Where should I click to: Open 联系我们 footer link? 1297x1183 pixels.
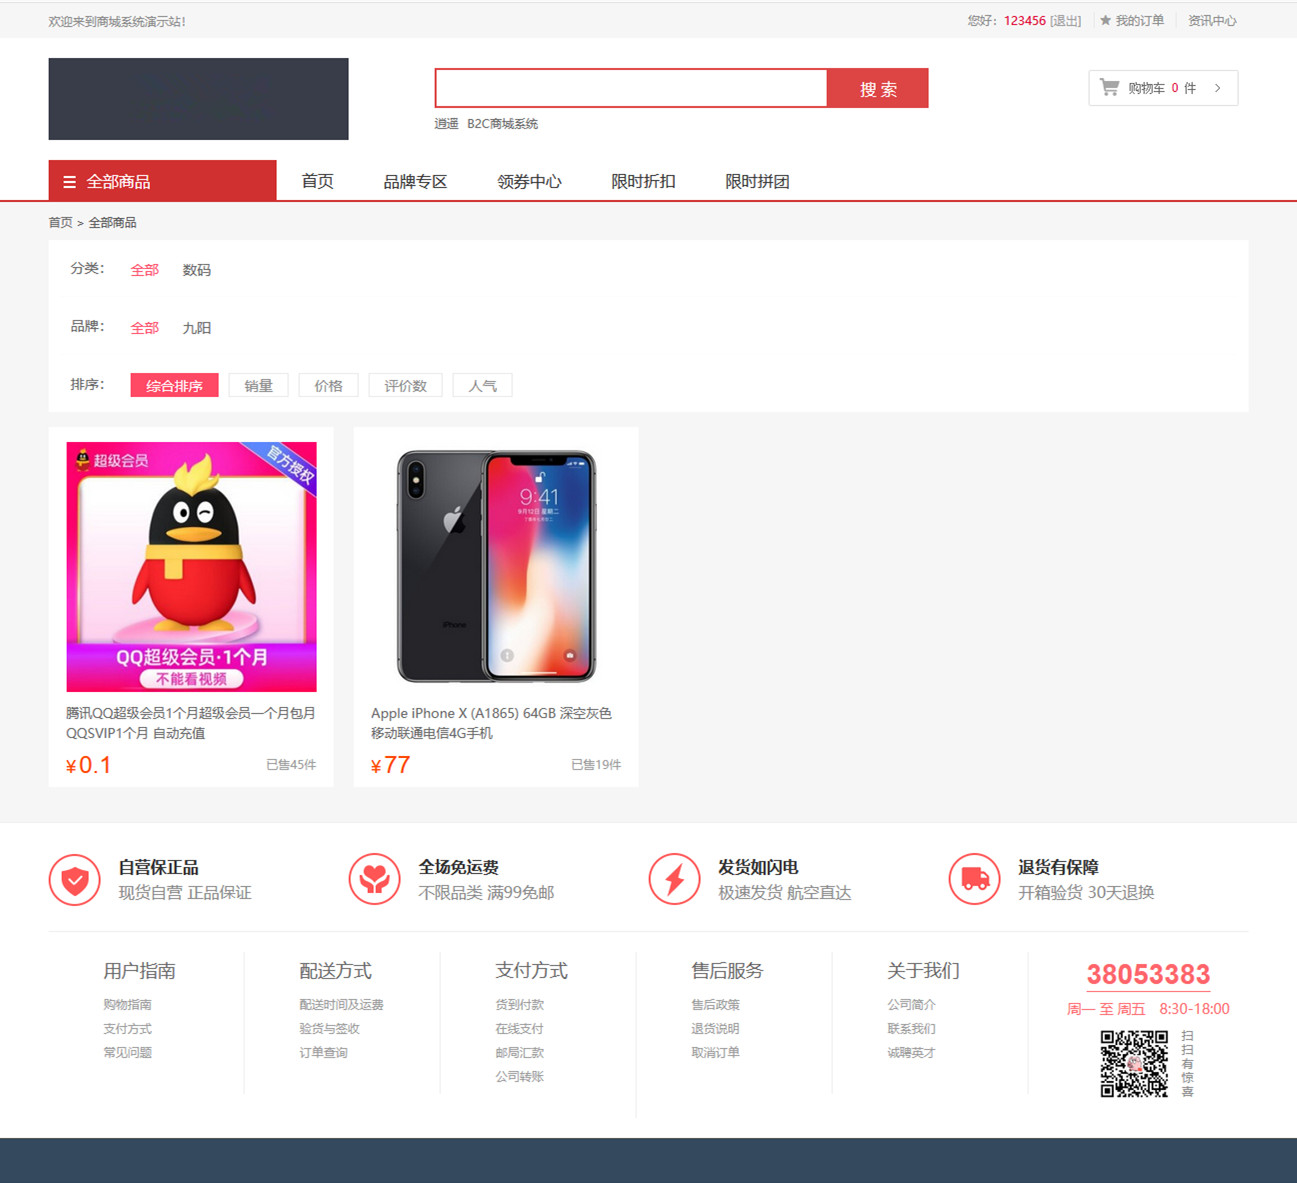(x=911, y=1029)
